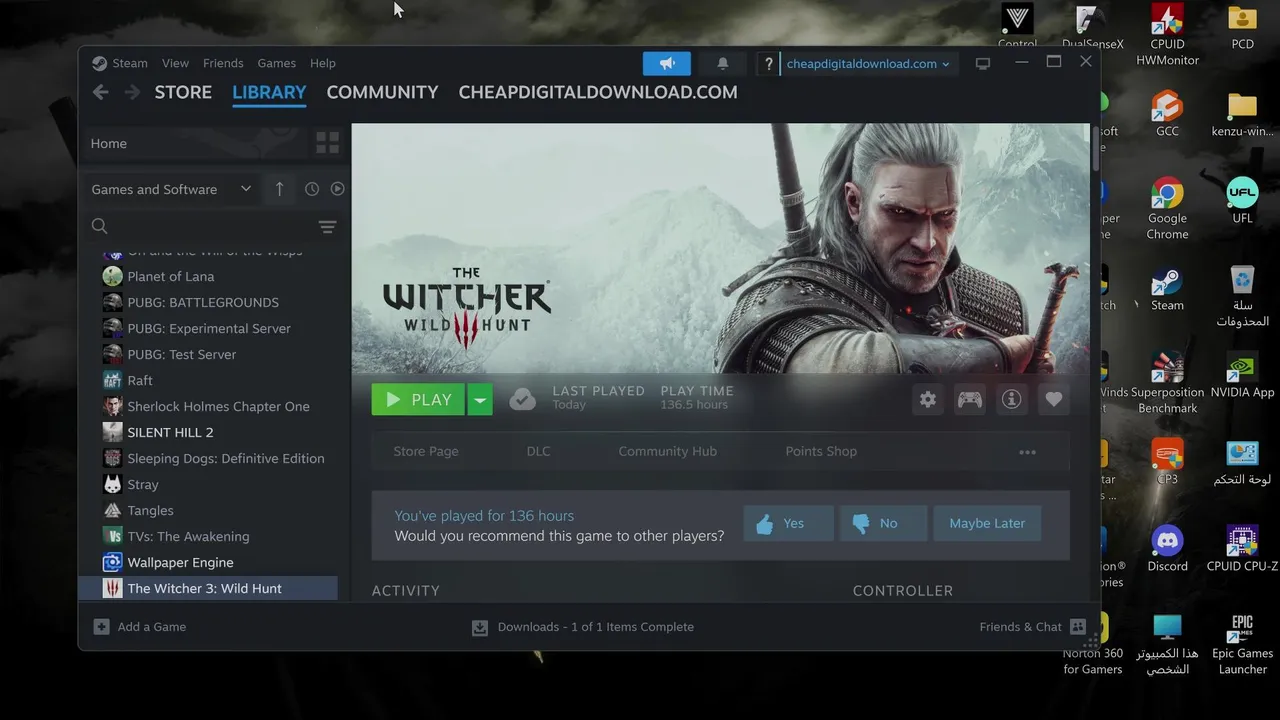Open Friends & Chat icon
The image size is (1280, 720).
click(x=1078, y=627)
